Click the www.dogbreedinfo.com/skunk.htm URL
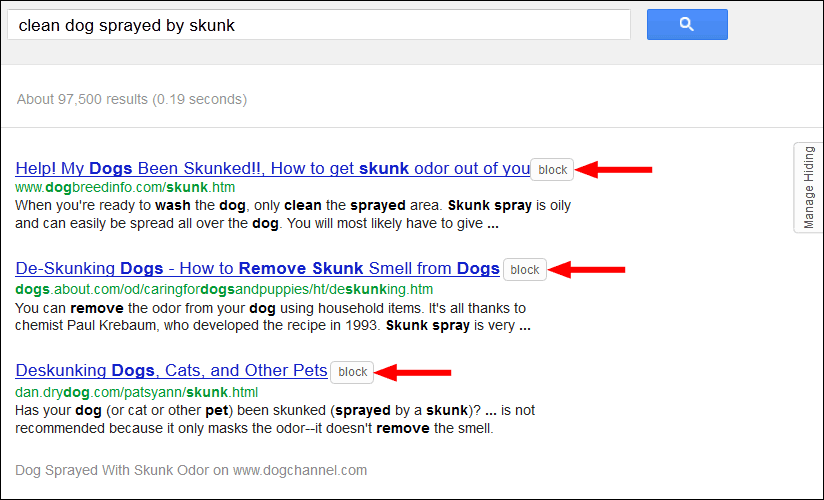This screenshot has height=500, width=824. pos(125,187)
